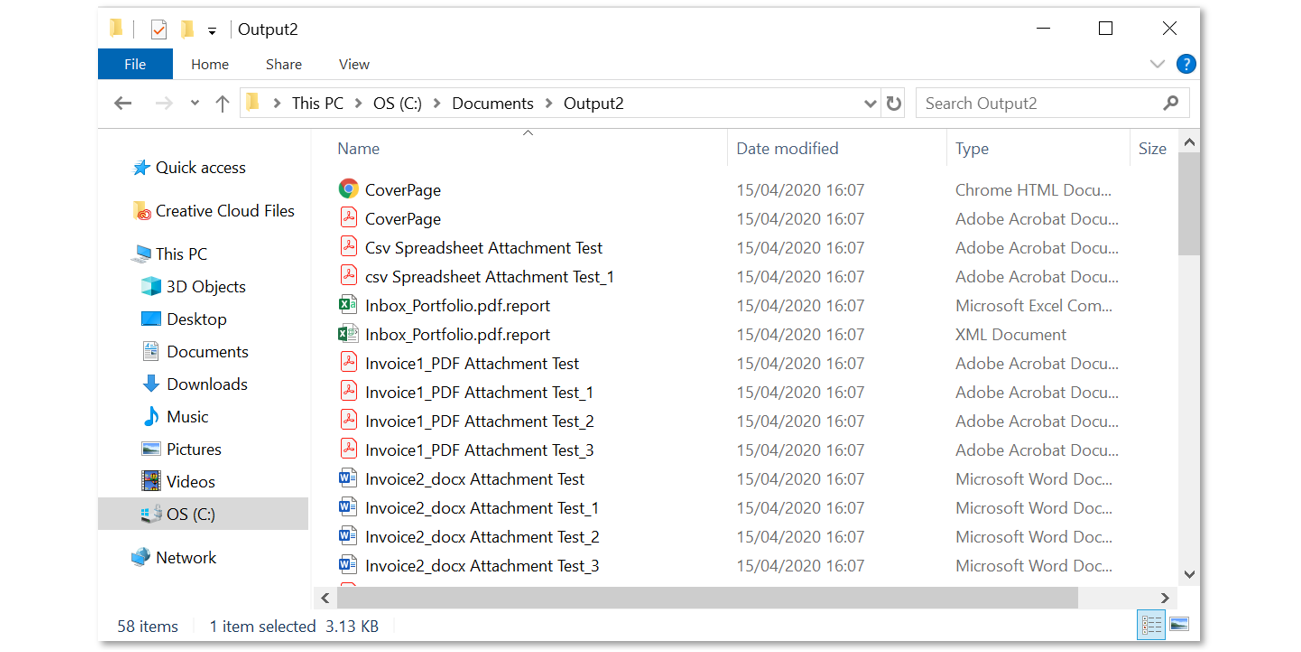Switch to details view in the status bar

(1150, 624)
